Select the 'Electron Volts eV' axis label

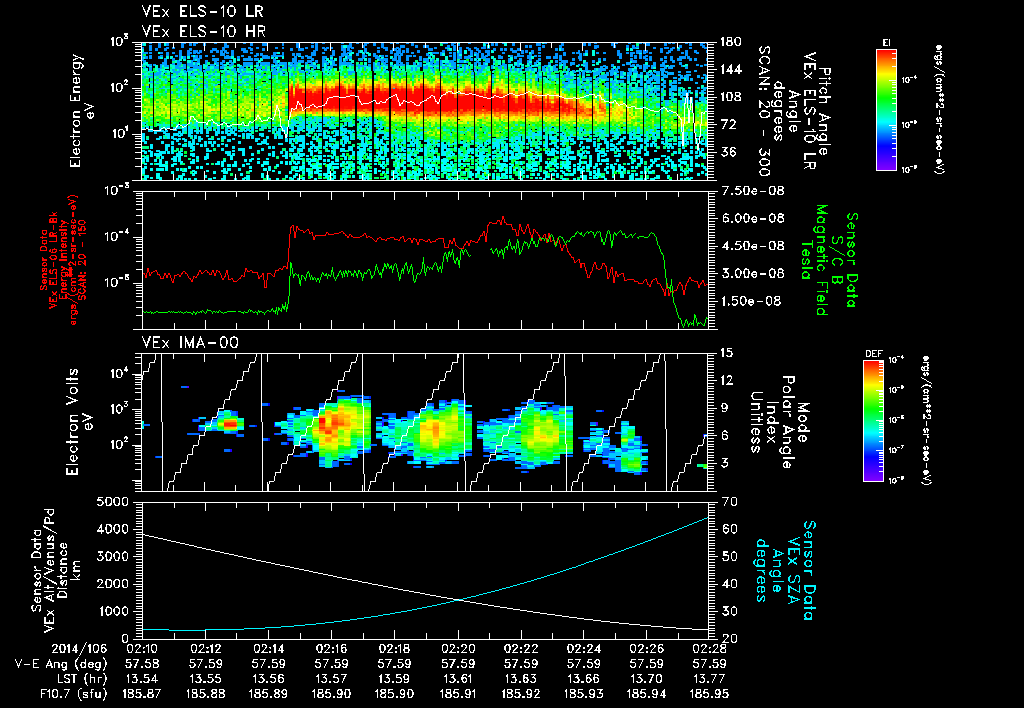click(78, 421)
